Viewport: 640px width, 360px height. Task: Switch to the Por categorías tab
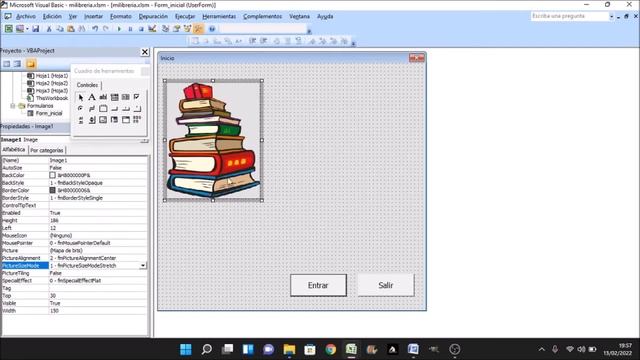pos(47,150)
